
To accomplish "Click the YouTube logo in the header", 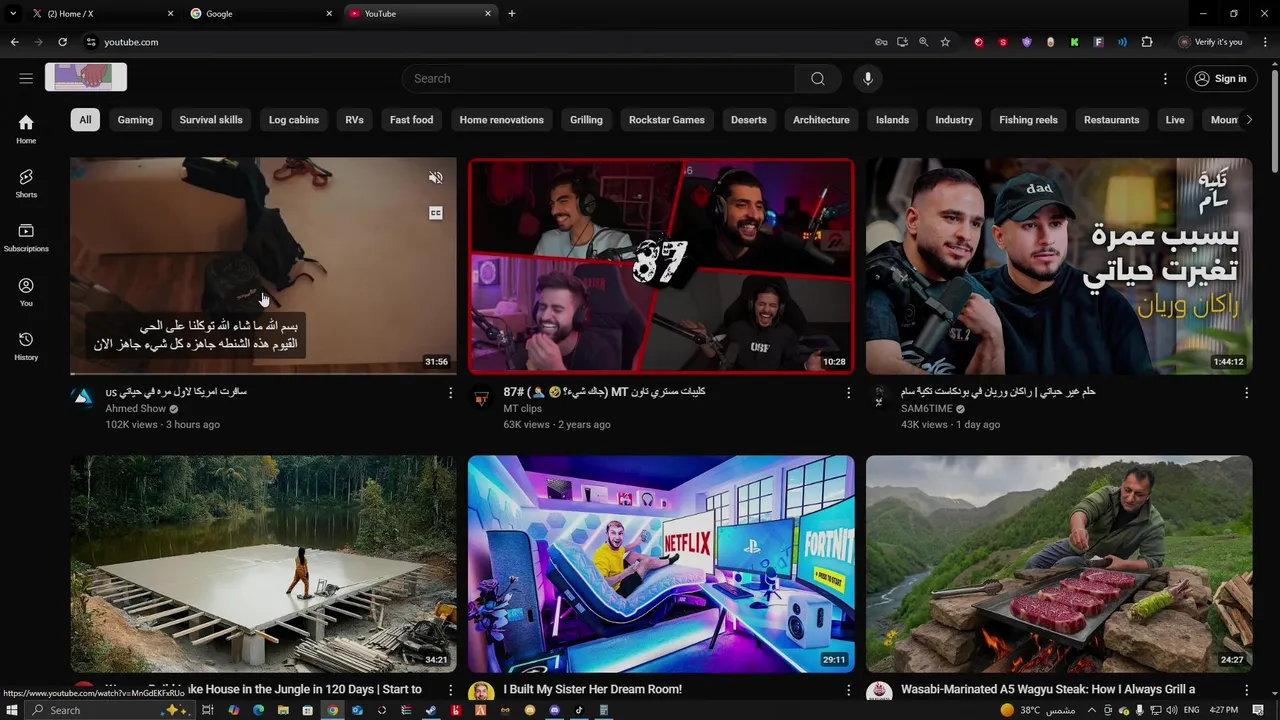I will pos(86,77).
